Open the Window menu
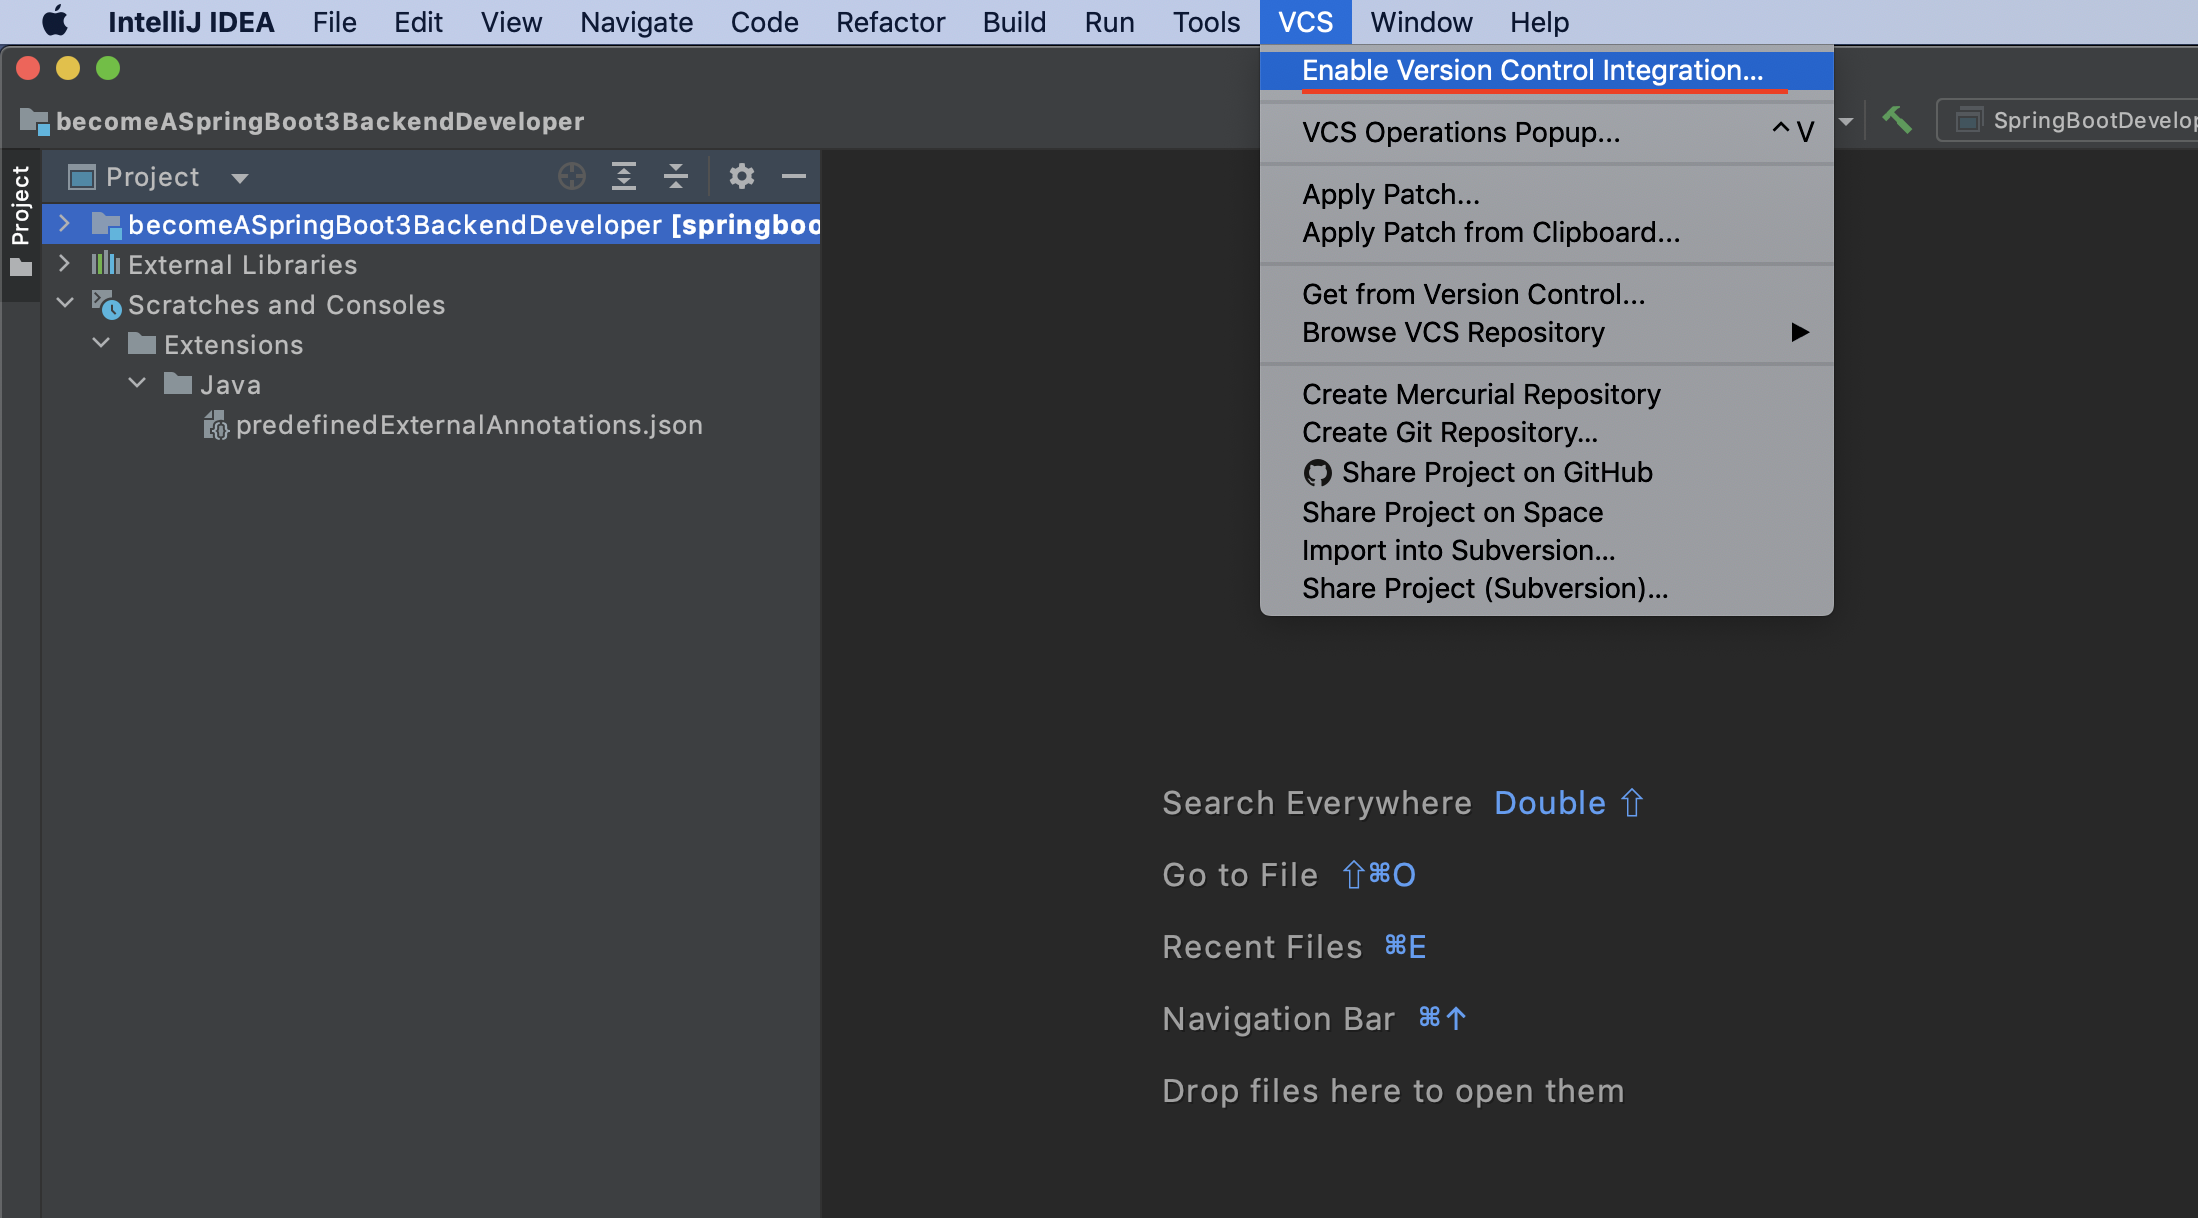This screenshot has height=1218, width=2198. (1421, 21)
